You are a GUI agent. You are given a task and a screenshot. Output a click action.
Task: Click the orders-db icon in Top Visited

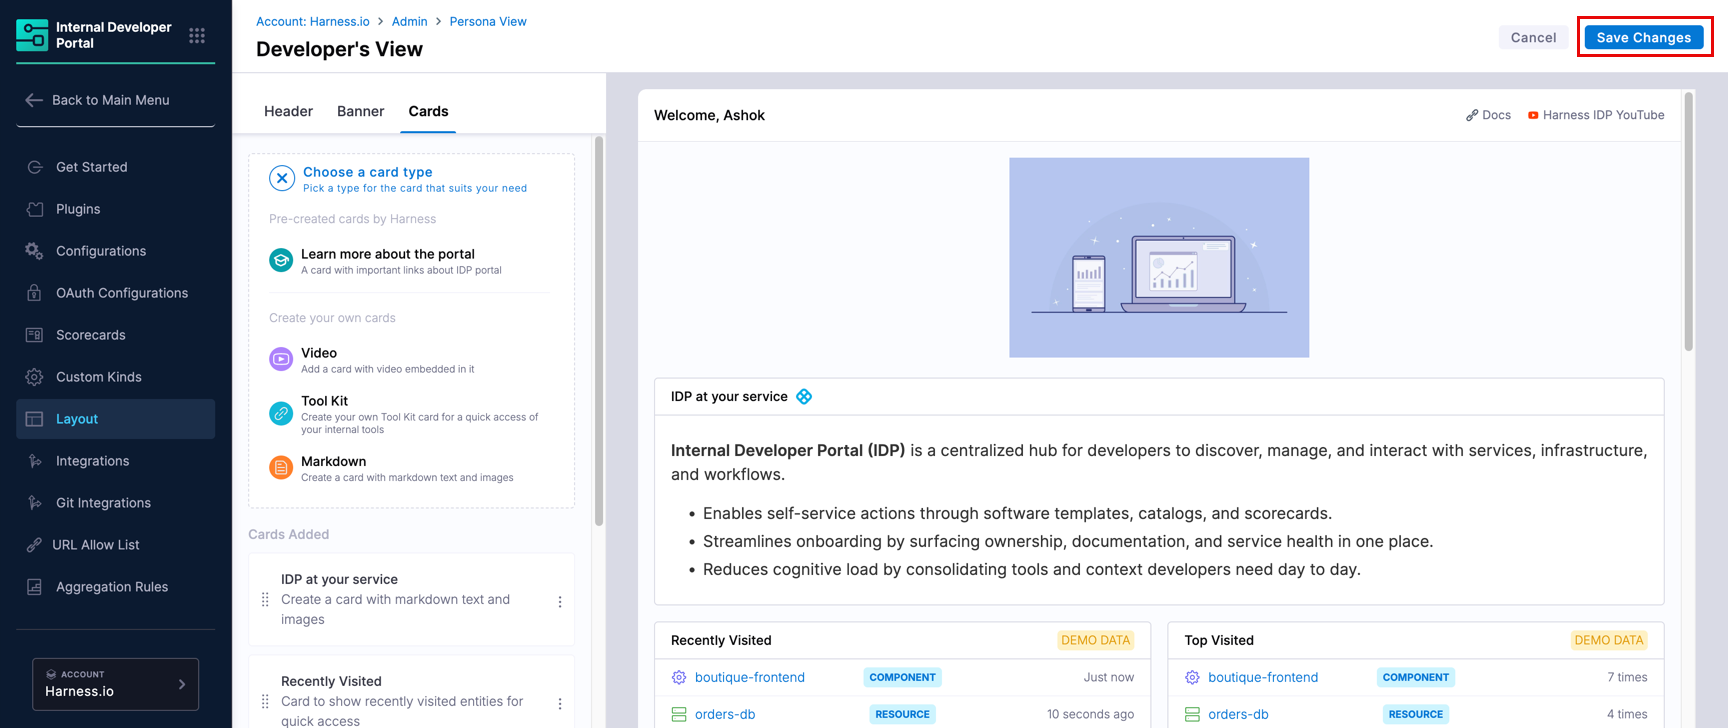tap(1192, 715)
